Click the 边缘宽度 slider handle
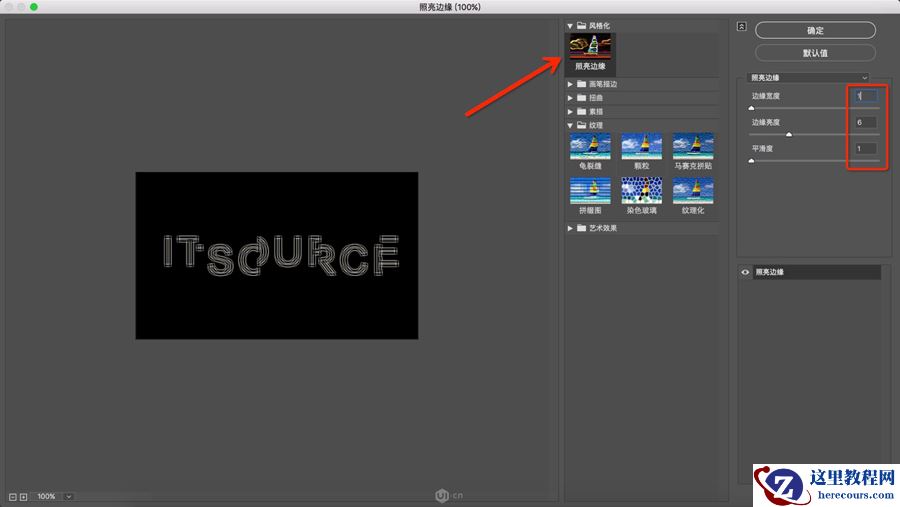900x507 pixels. [751, 108]
